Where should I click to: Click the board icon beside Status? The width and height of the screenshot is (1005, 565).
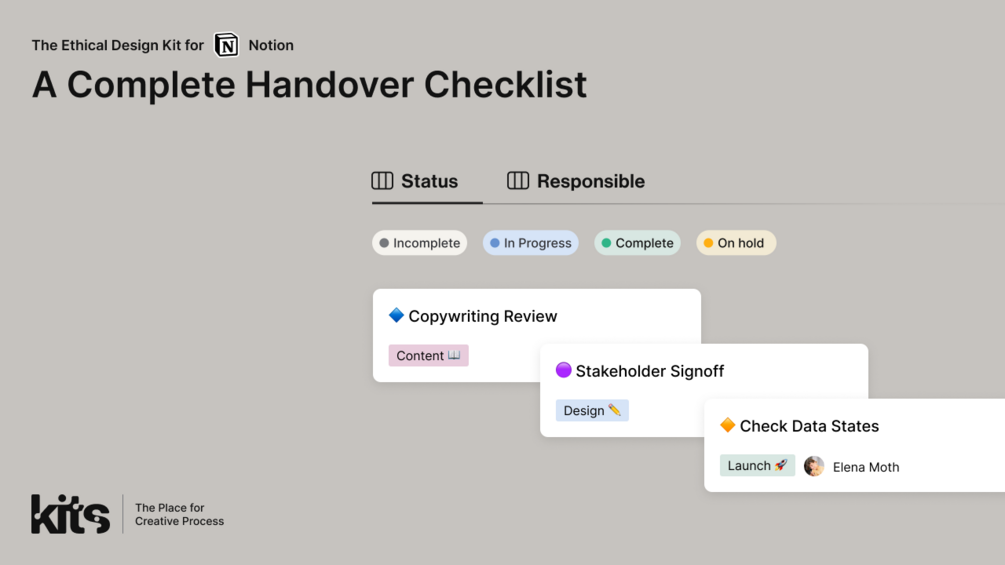[382, 181]
